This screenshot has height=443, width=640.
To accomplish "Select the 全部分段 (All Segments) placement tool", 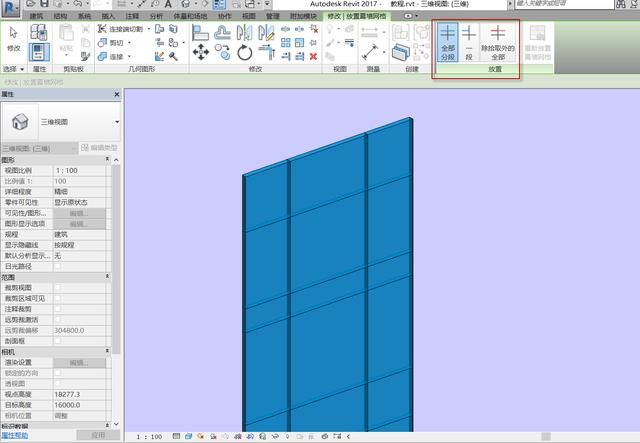I will tap(447, 42).
